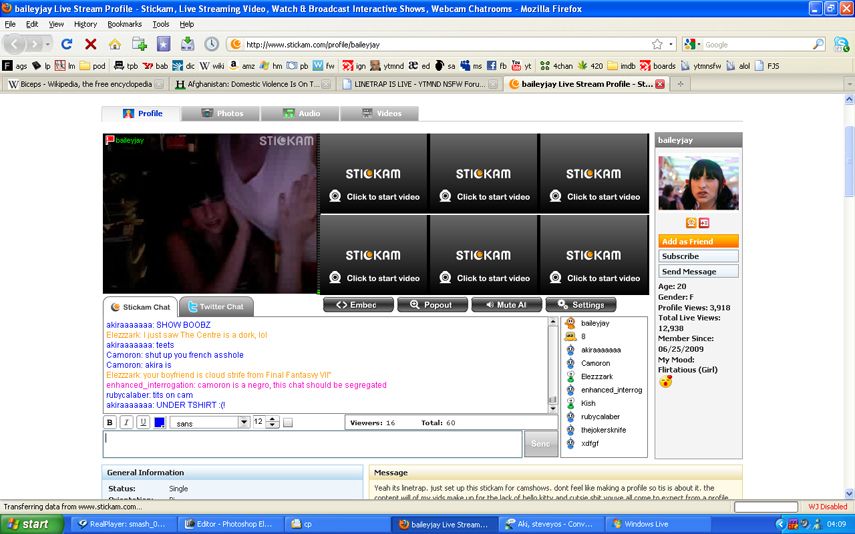855x534 pixels.
Task: Open the list all tabs dropdown
Action: click(x=849, y=84)
